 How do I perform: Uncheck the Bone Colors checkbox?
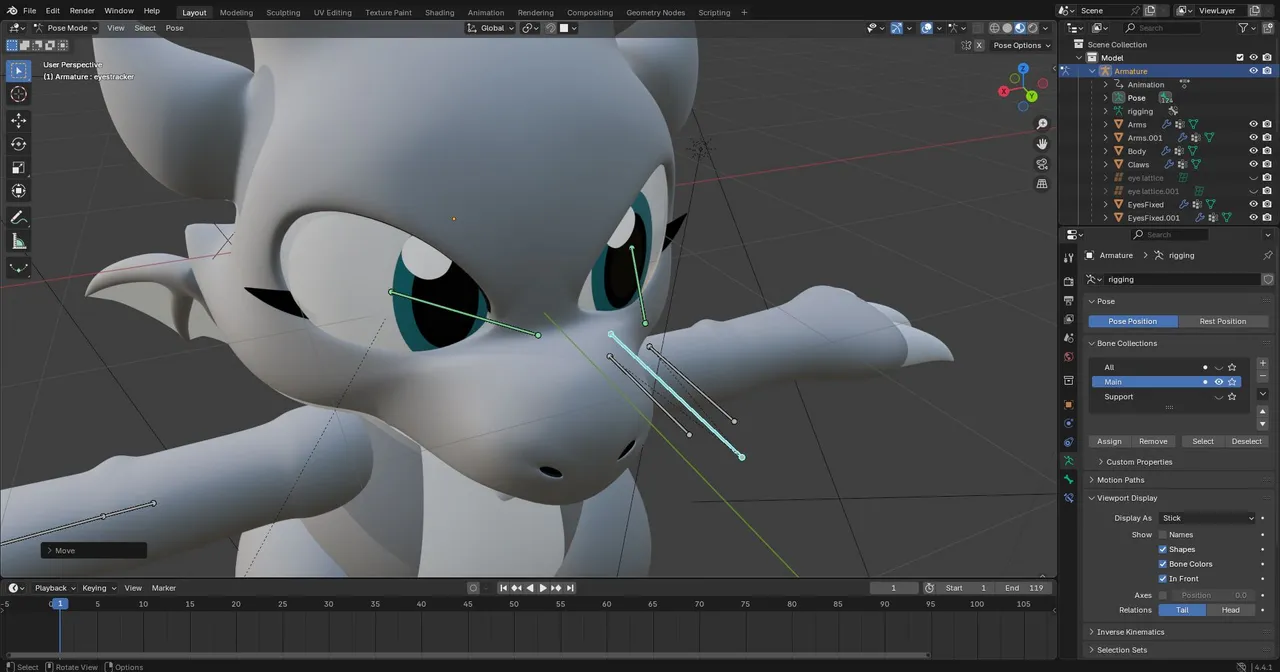(1162, 564)
